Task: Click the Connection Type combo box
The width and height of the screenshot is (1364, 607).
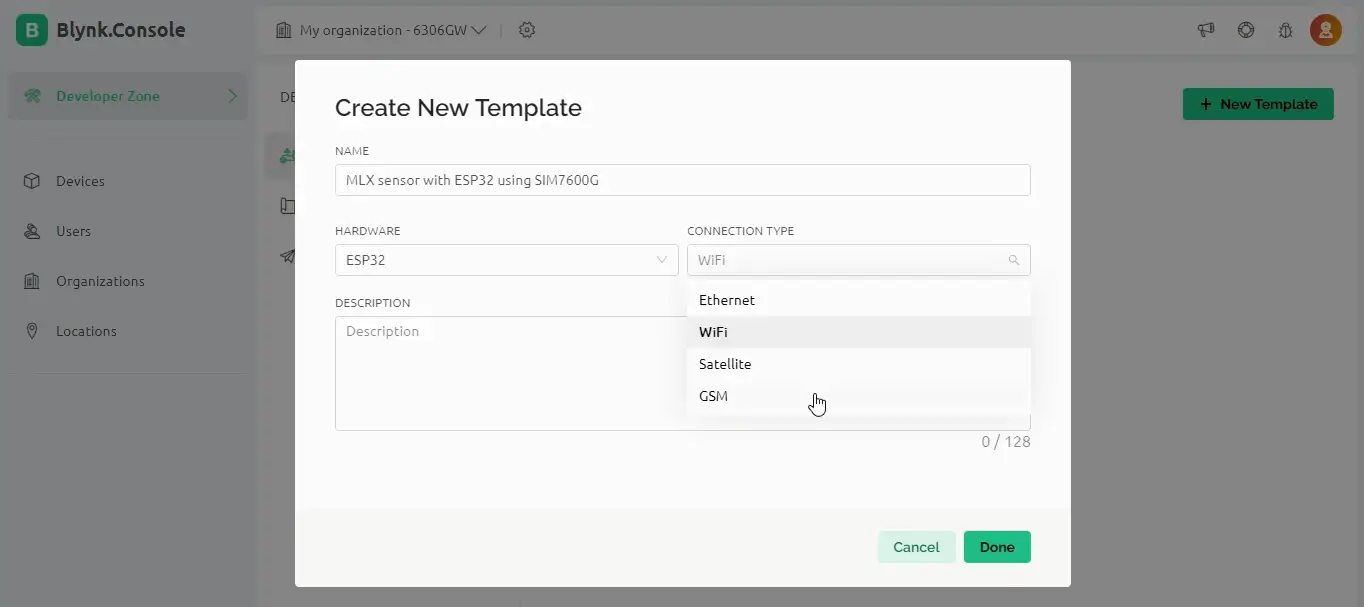Action: (858, 260)
